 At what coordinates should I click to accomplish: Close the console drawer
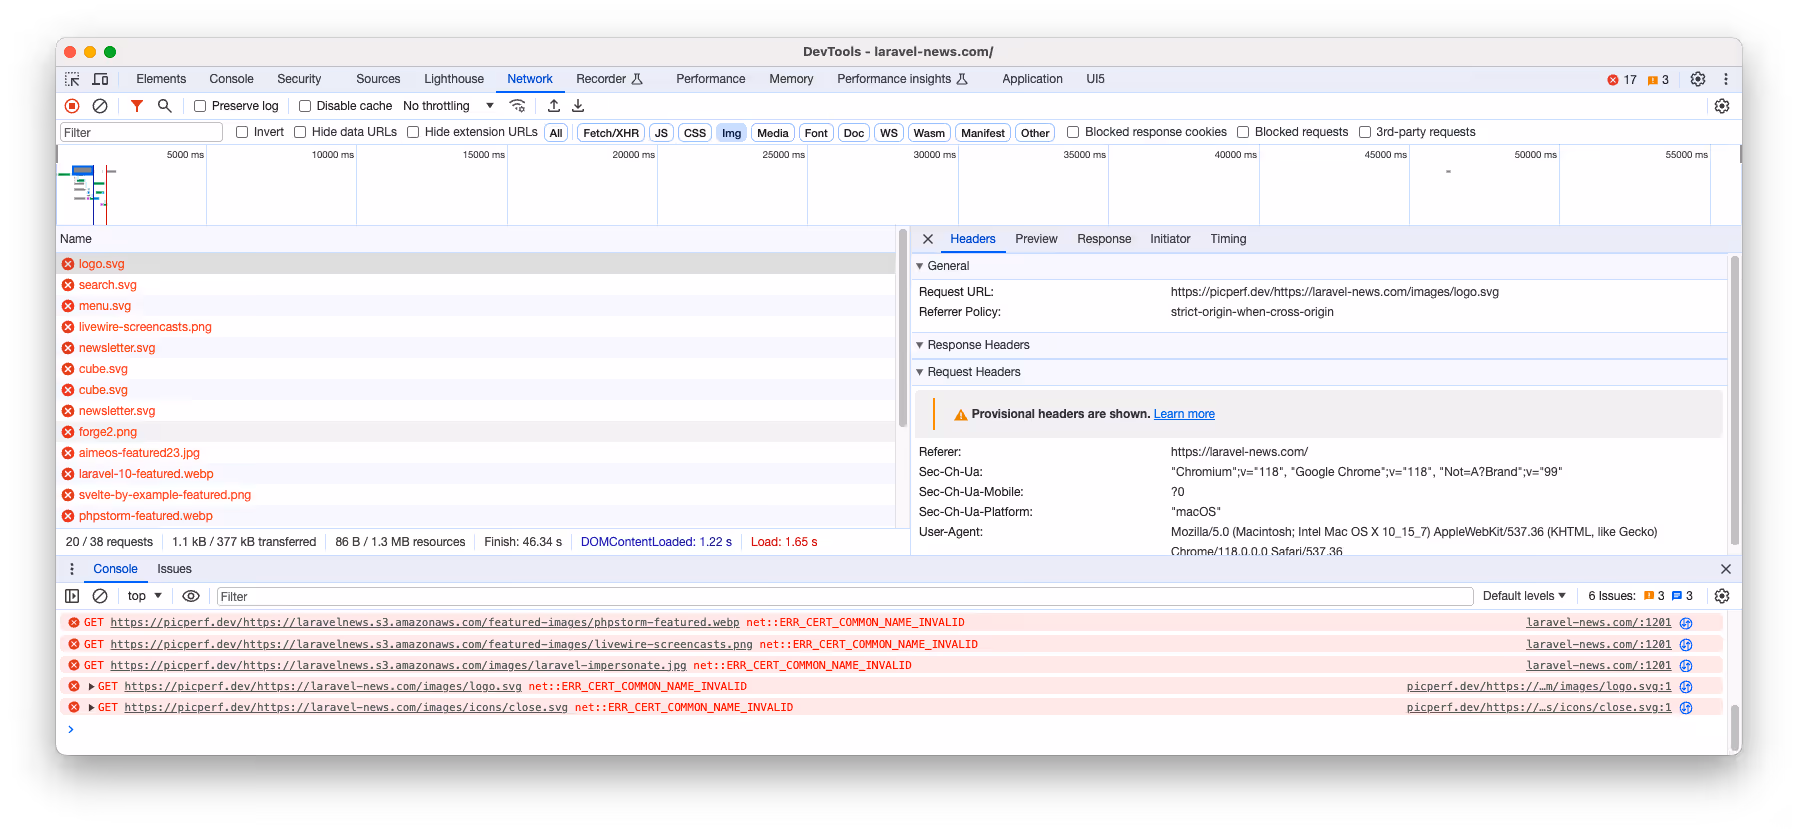pos(1726,569)
